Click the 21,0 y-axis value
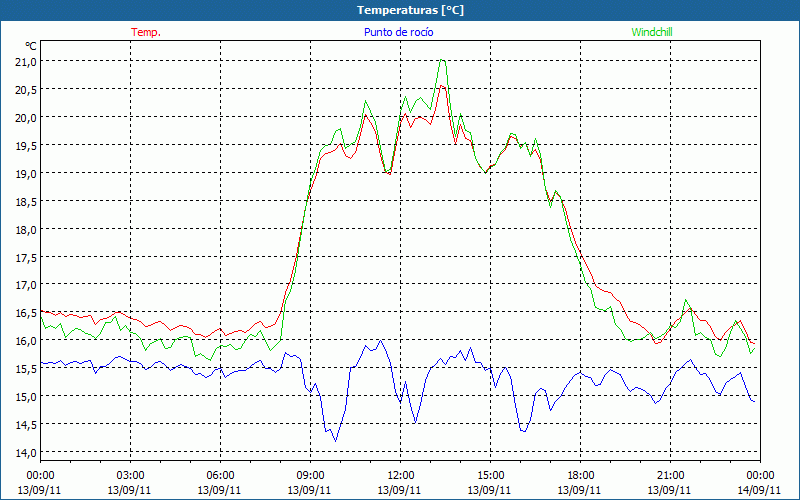The image size is (800, 500). coord(26,62)
